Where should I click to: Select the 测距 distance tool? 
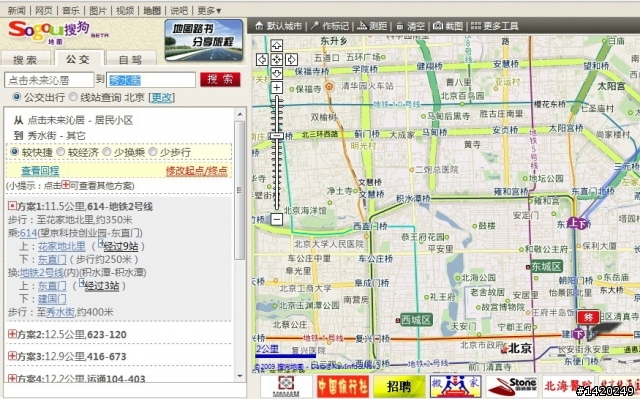[372, 26]
